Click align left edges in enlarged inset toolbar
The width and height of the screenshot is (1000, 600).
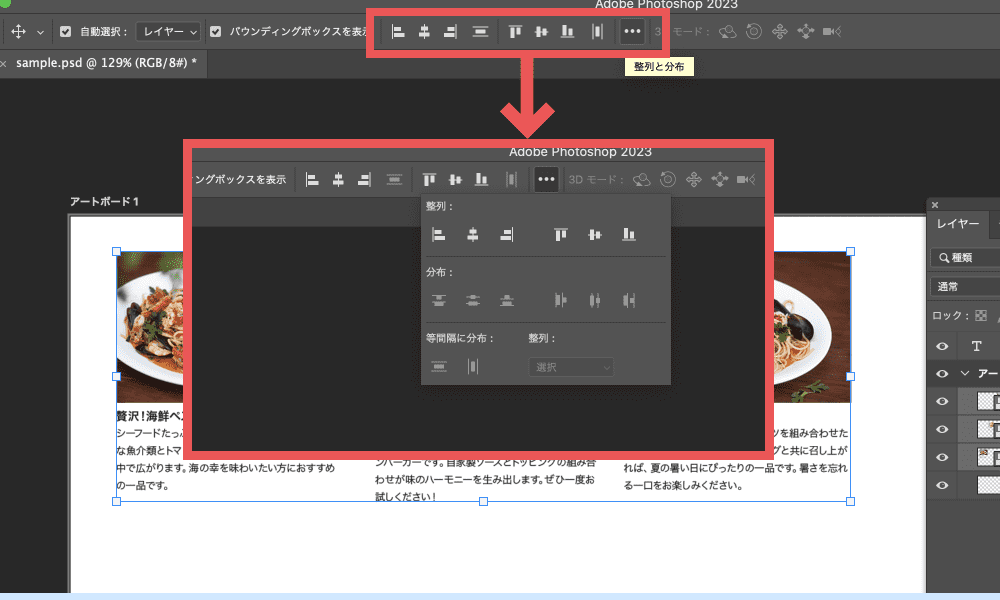[312, 180]
